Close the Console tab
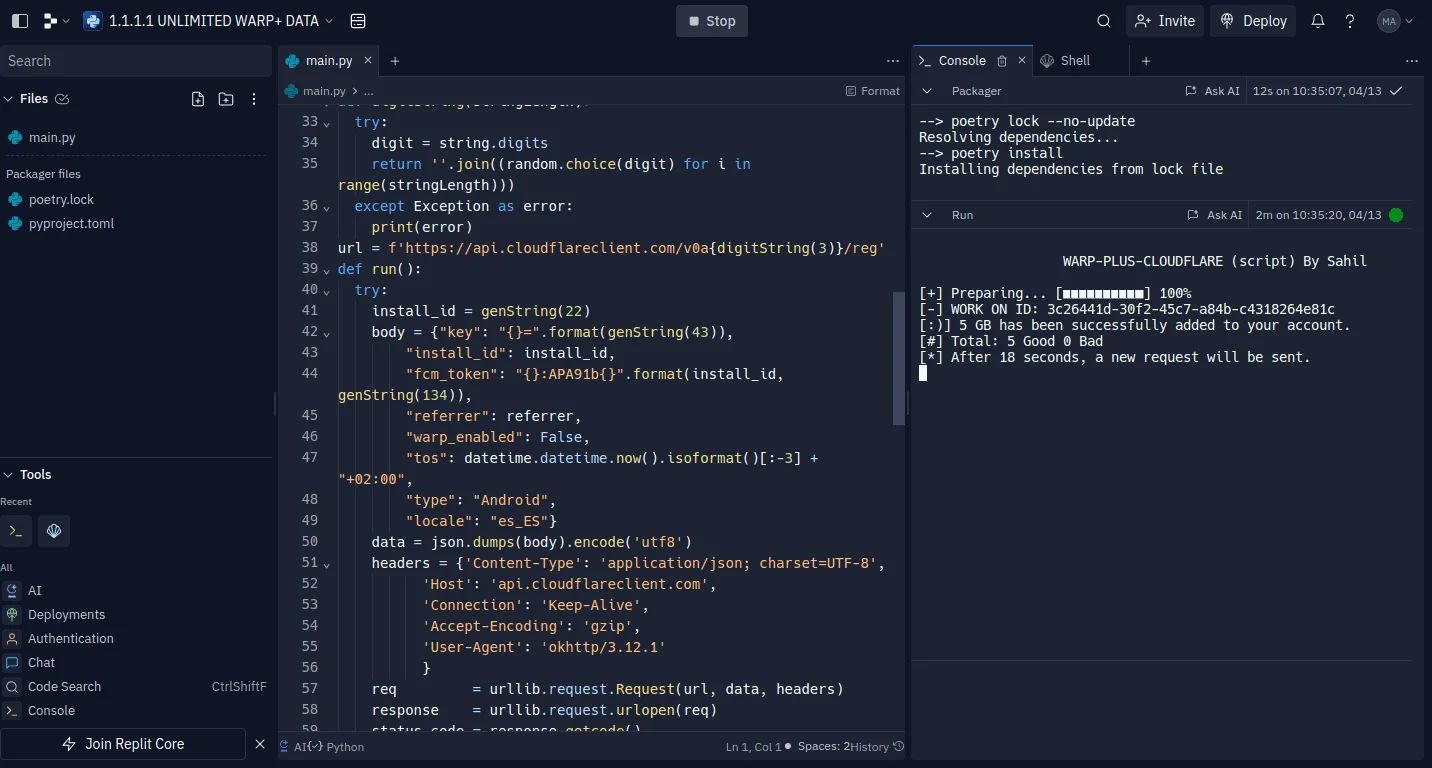Viewport: 1432px width, 768px height. coord(1022,61)
